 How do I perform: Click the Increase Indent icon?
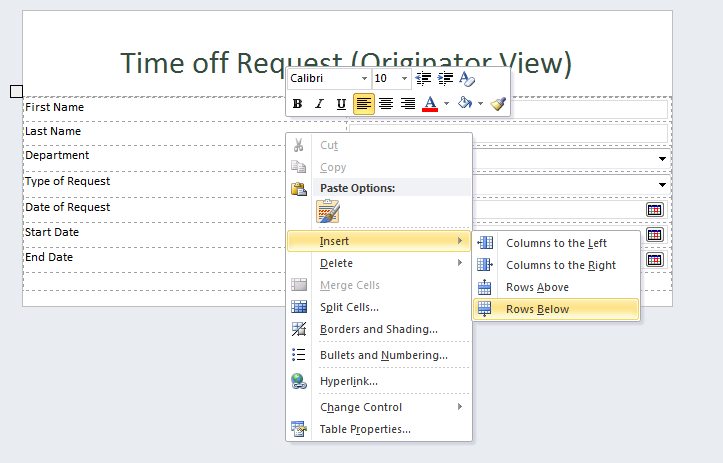(445, 79)
